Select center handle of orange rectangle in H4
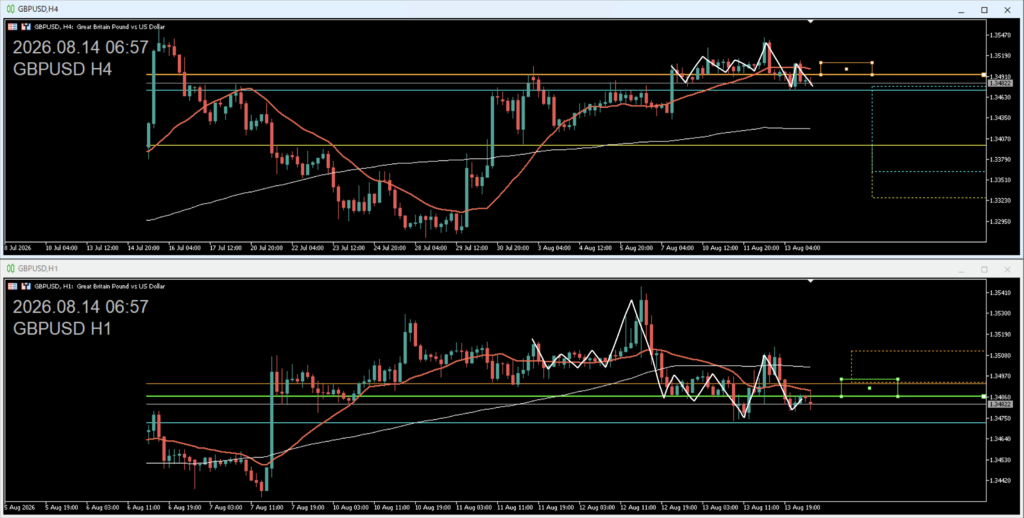Viewport: 1024px width, 518px height. click(846, 69)
